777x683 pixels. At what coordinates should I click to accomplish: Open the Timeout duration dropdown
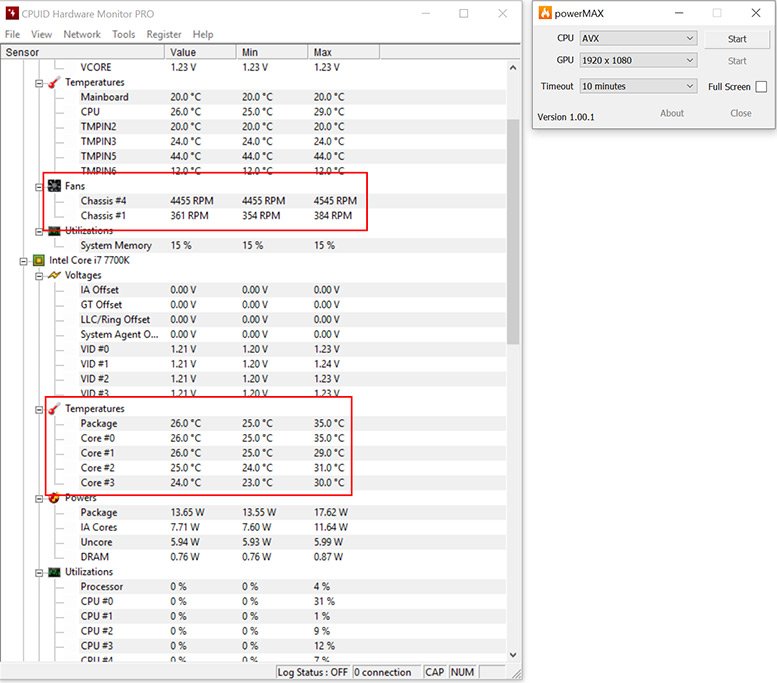pos(638,86)
